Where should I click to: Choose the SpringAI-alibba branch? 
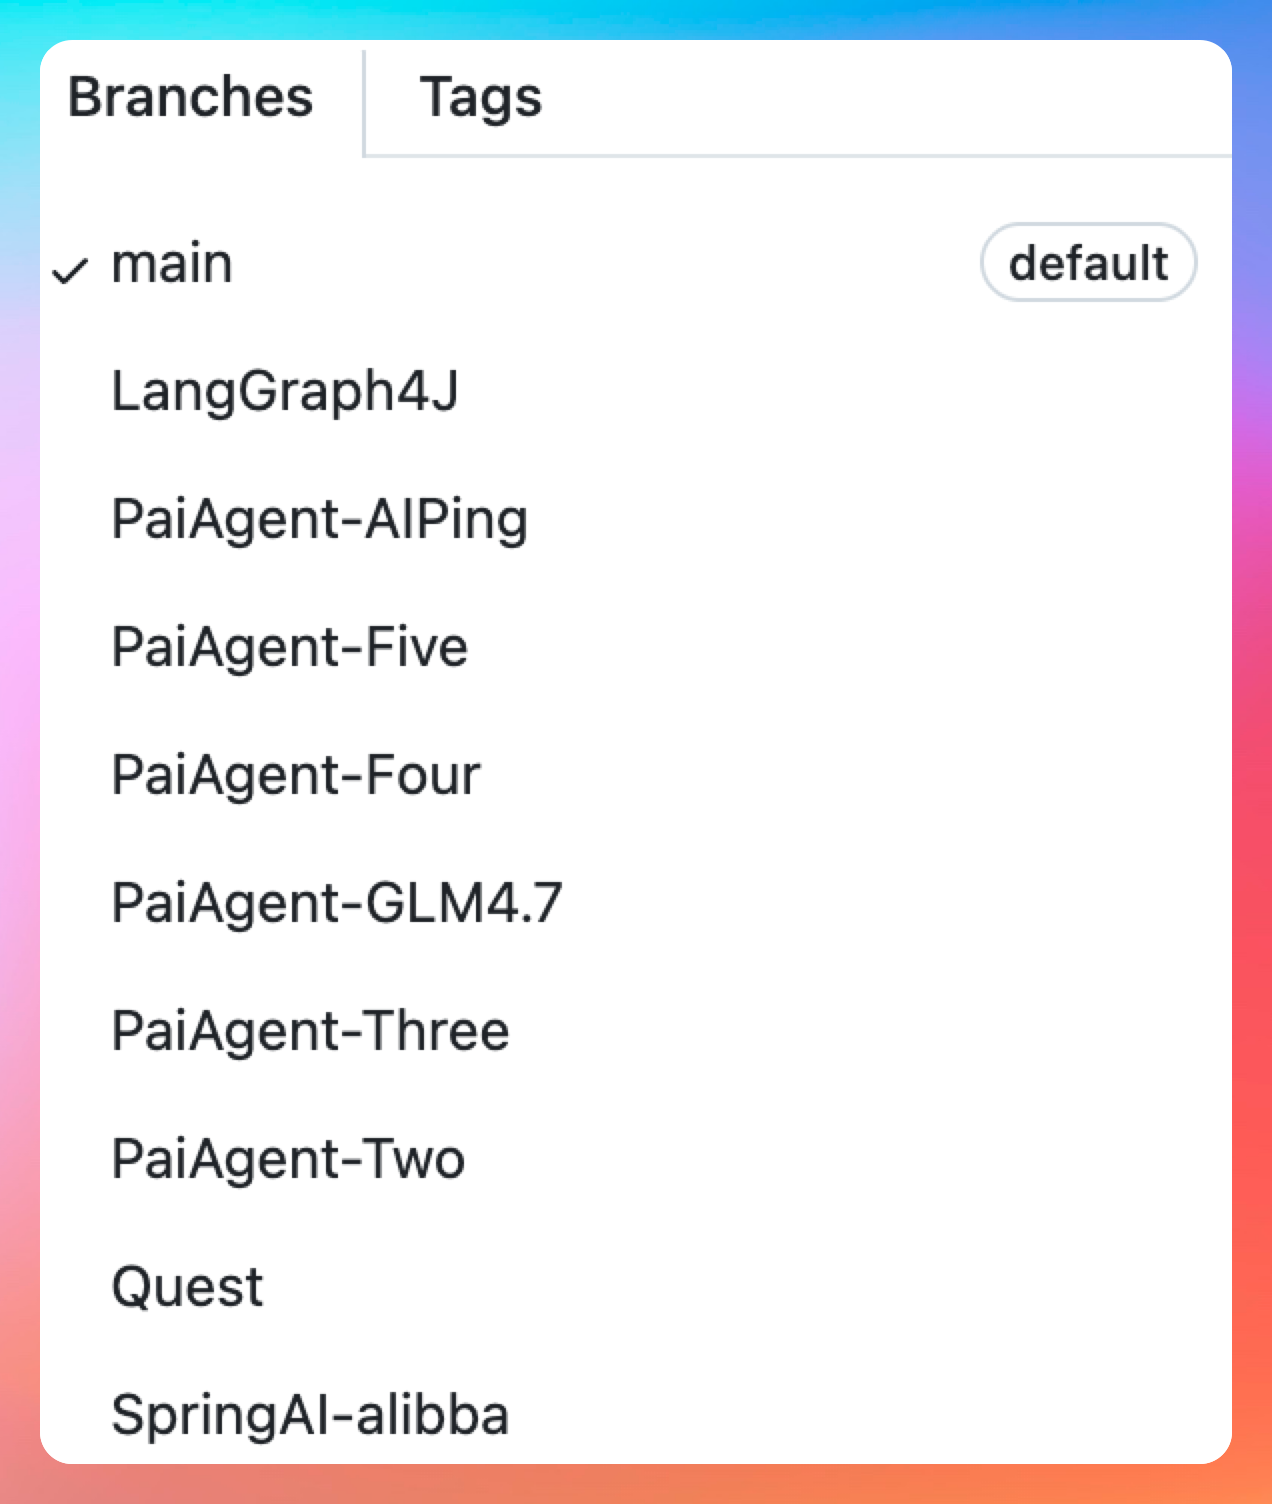tap(310, 1415)
